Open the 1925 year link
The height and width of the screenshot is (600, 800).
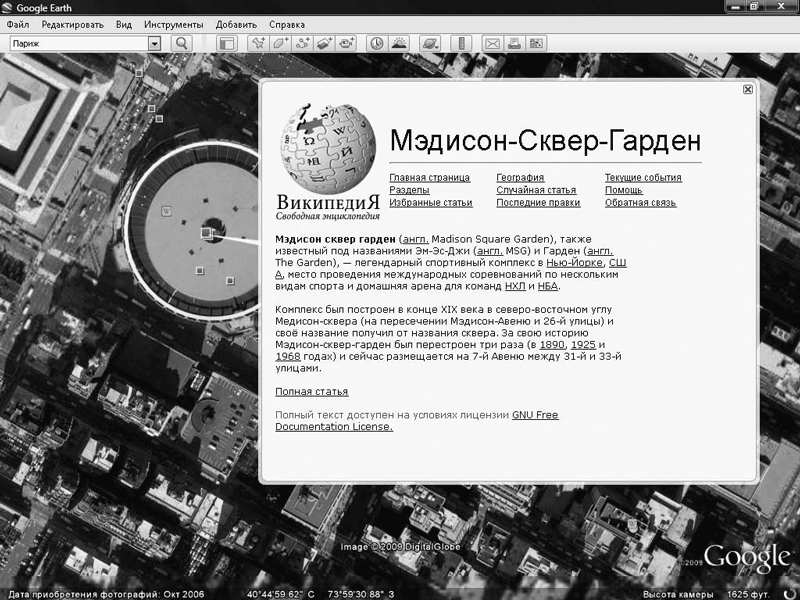click(x=583, y=344)
